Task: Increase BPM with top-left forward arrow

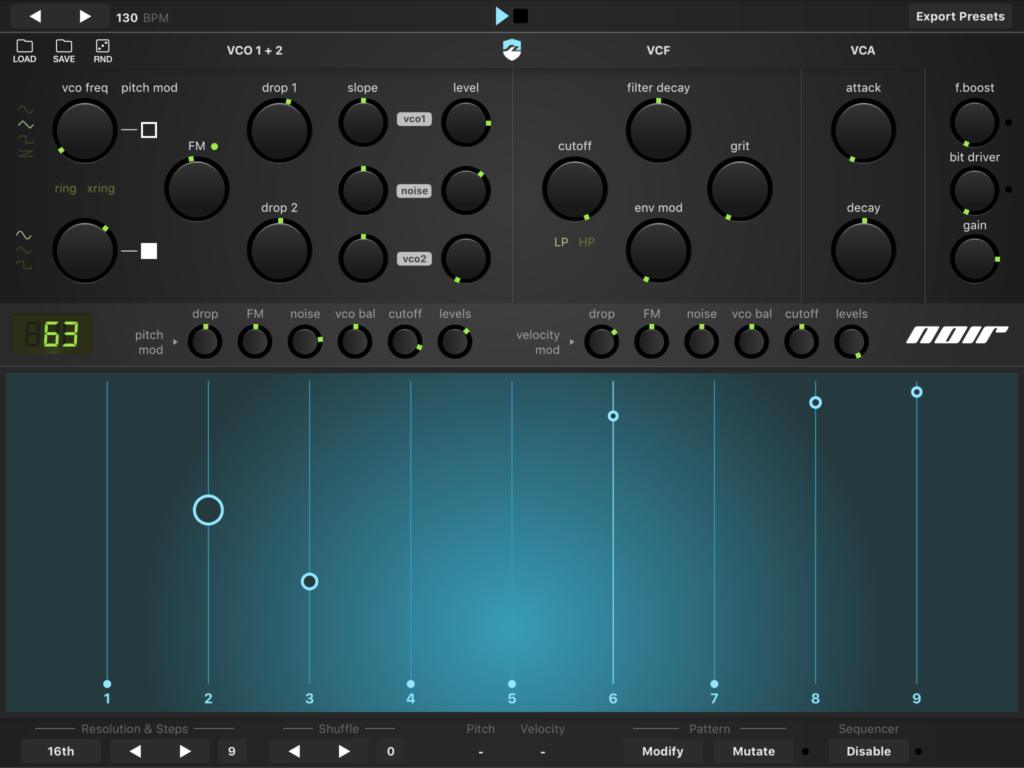Action: click(x=85, y=16)
